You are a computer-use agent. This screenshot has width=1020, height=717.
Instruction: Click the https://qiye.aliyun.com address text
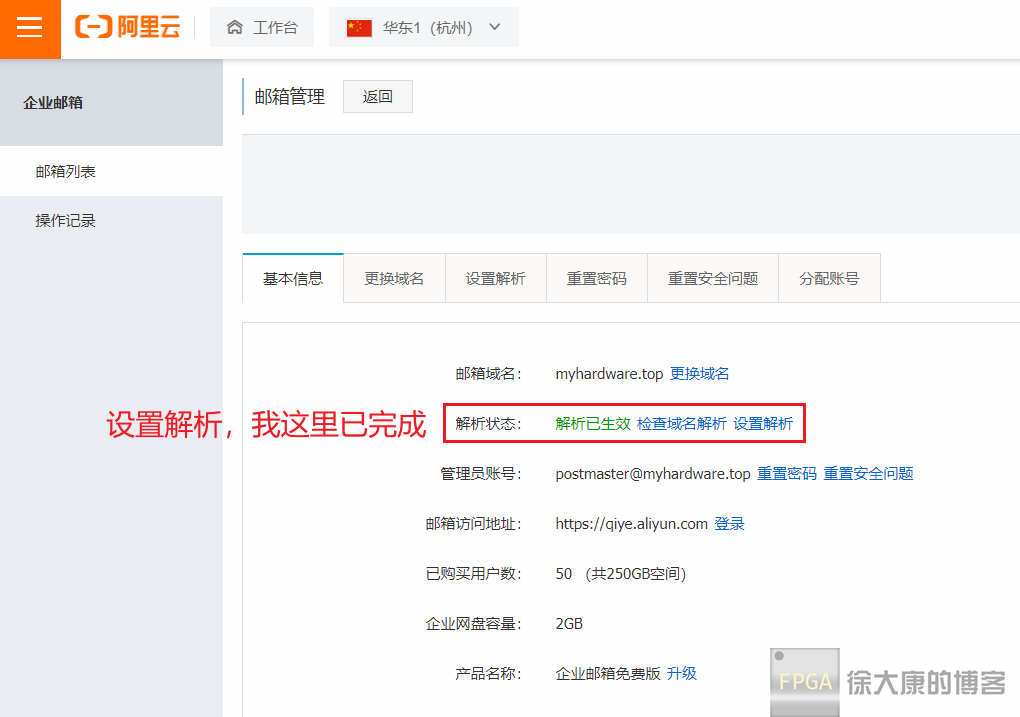(631, 524)
